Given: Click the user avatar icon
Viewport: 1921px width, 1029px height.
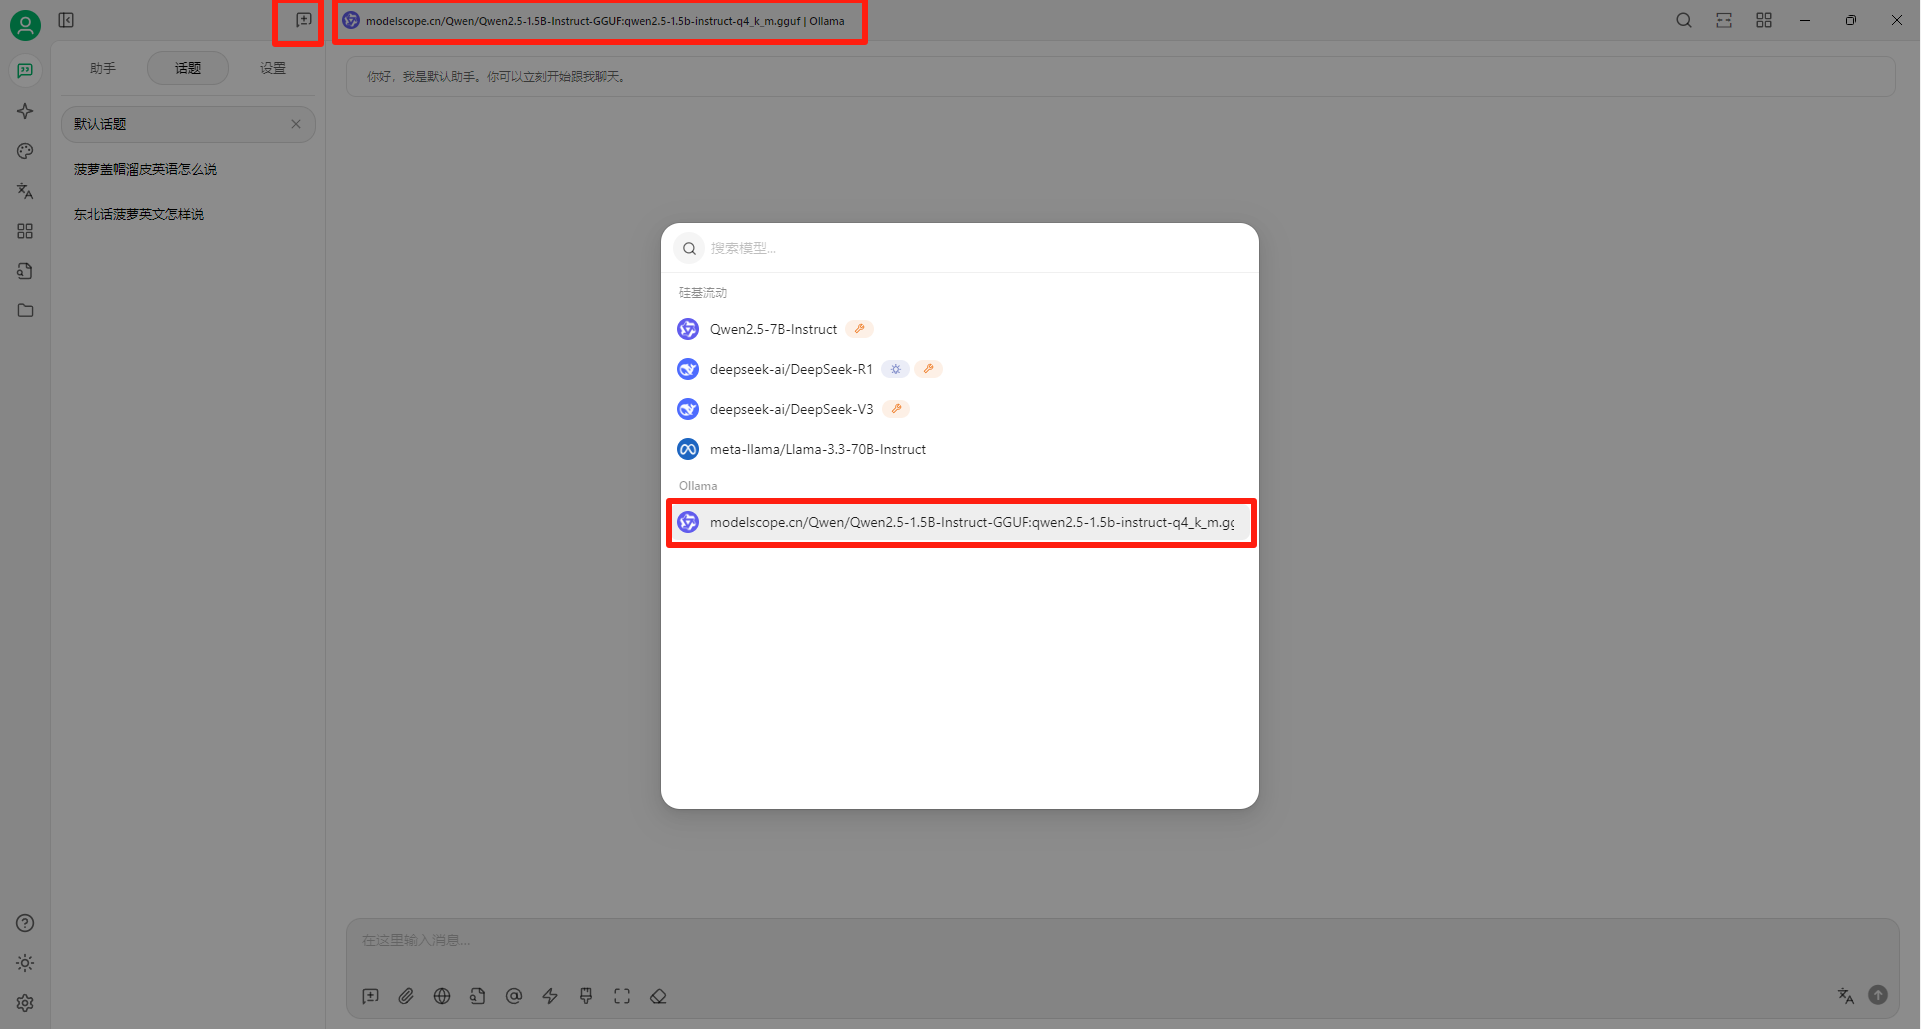Looking at the screenshot, I should click(x=25, y=25).
